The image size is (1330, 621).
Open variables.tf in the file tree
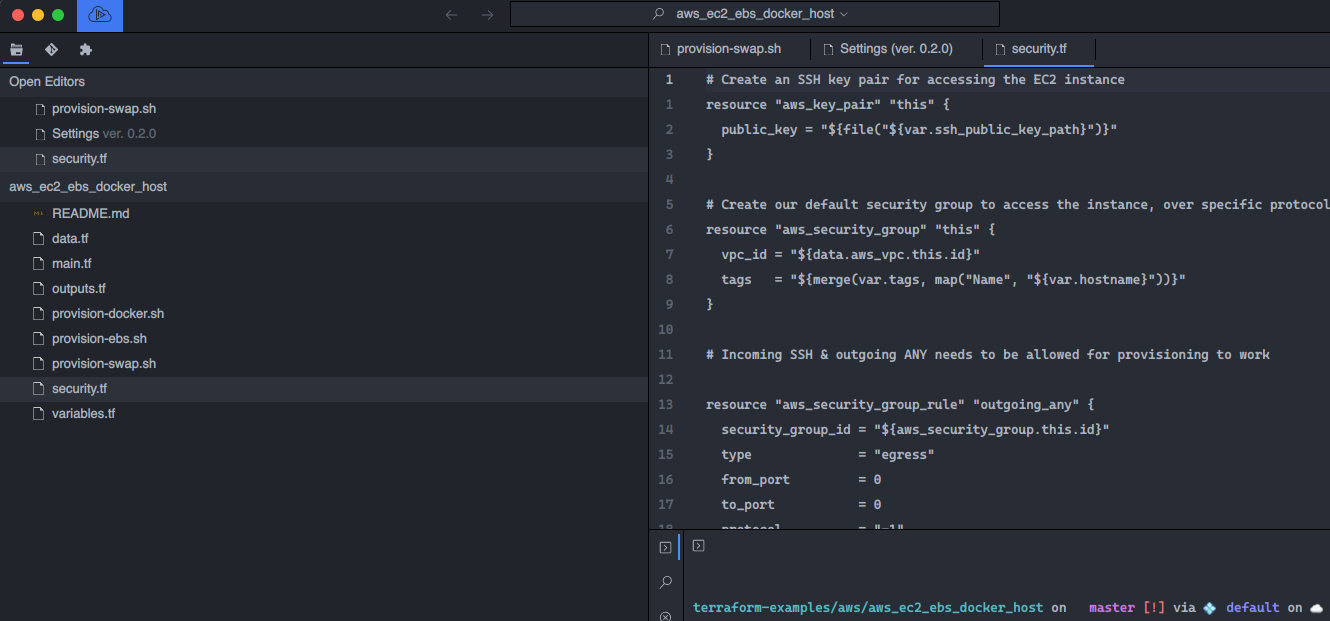pos(83,413)
